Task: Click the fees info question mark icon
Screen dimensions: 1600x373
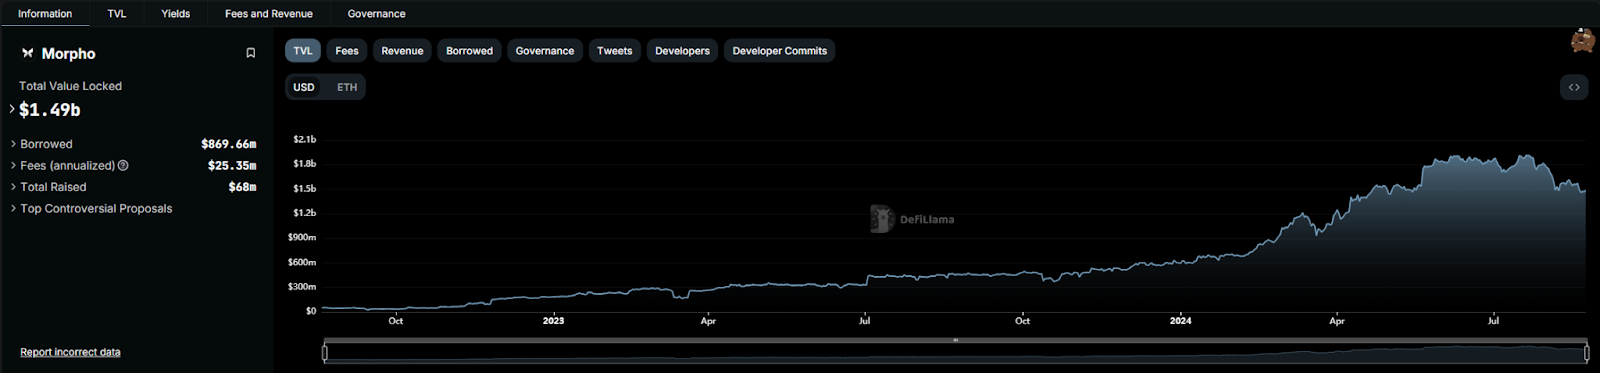Action: click(123, 166)
